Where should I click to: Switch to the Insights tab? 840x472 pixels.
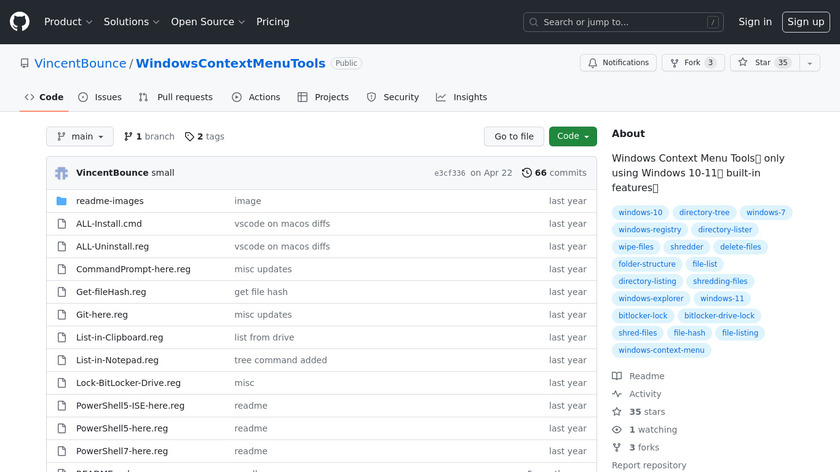(462, 97)
